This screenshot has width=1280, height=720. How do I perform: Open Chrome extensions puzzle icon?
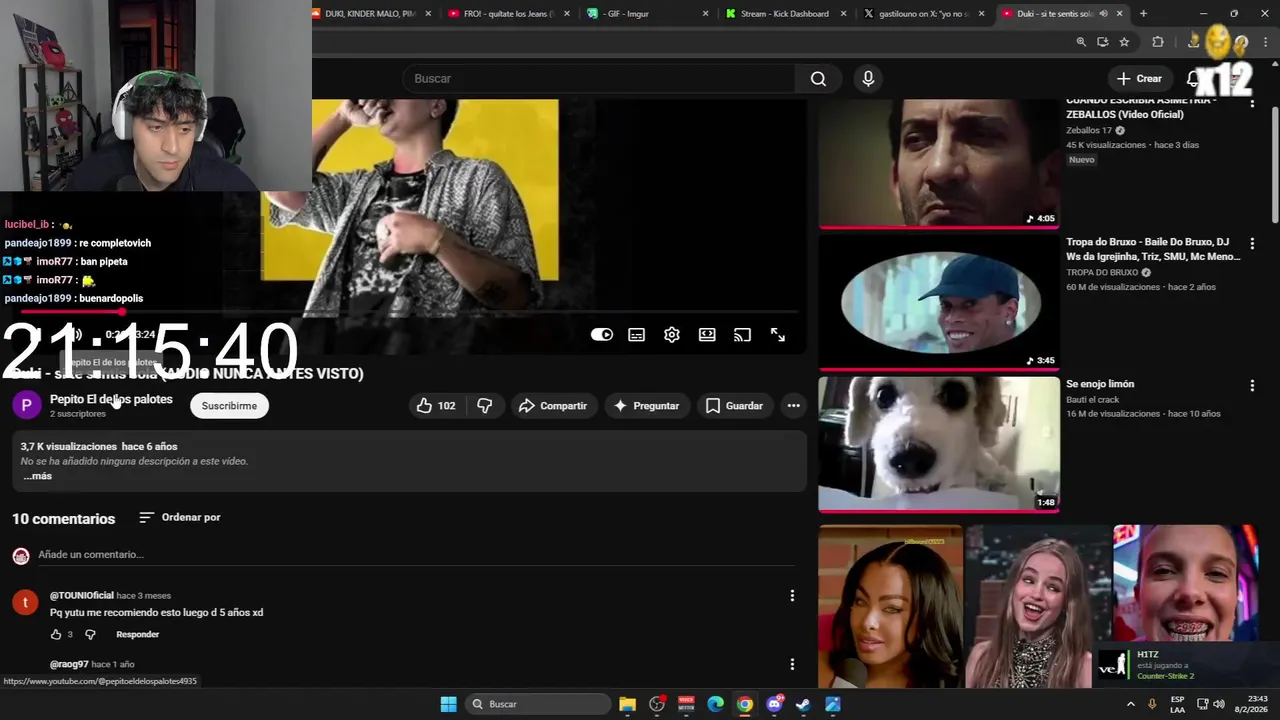point(1158,42)
